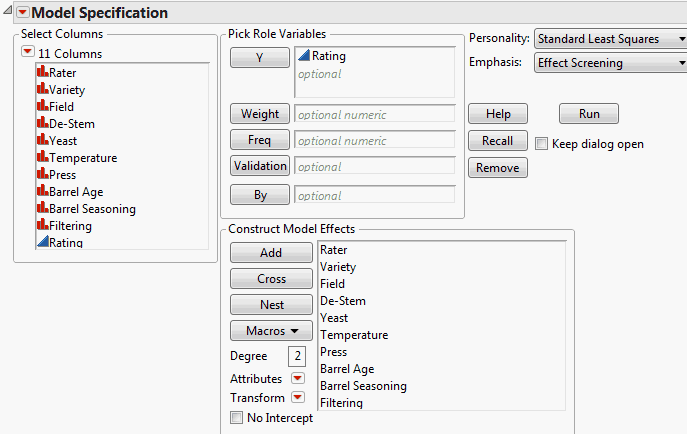Select Barrel Seasoning in model effects list
This screenshot has height=434, width=687.
click(363, 386)
